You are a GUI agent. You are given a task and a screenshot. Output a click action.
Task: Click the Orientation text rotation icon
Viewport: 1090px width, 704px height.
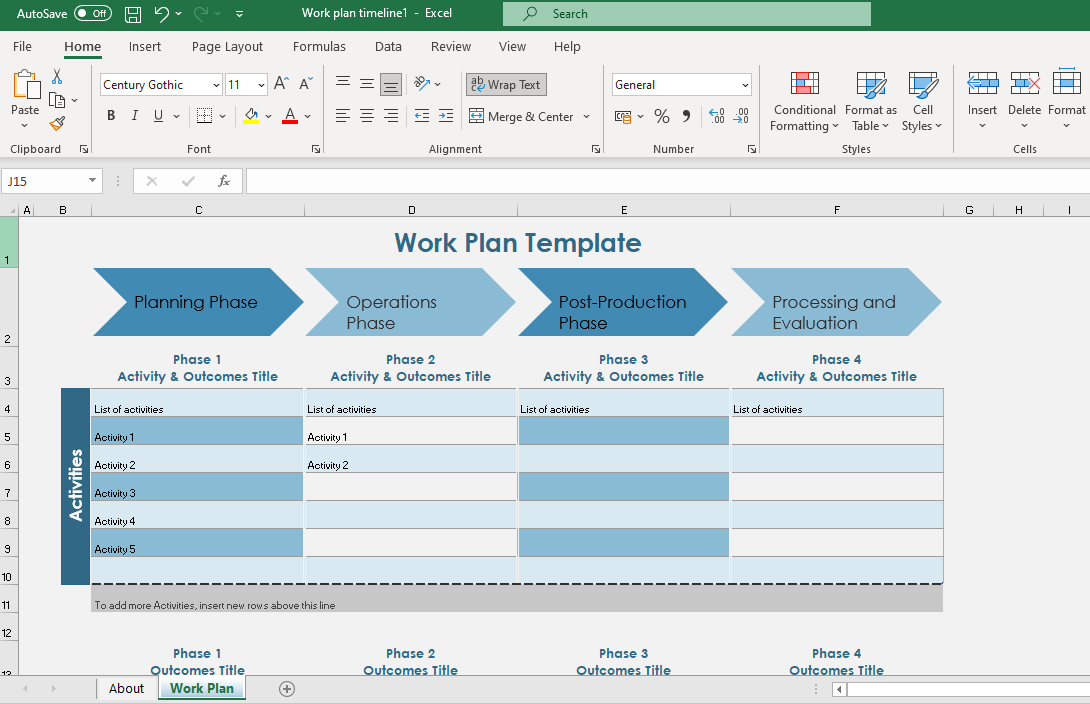pyautogui.click(x=422, y=84)
